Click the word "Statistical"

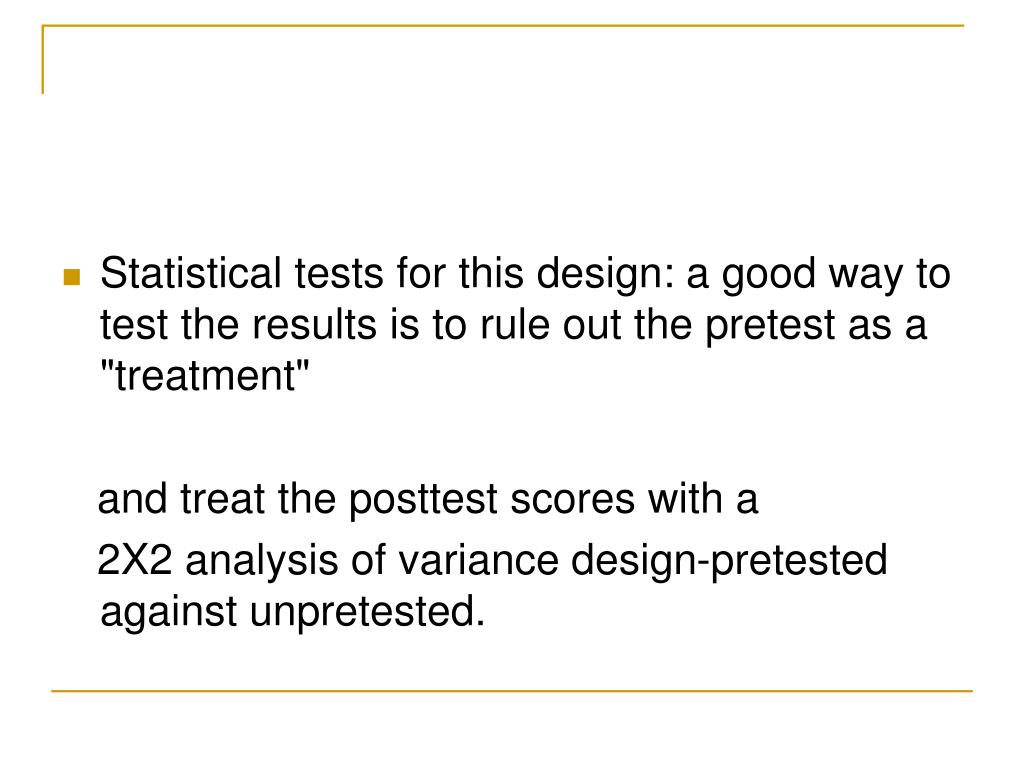tap(191, 273)
